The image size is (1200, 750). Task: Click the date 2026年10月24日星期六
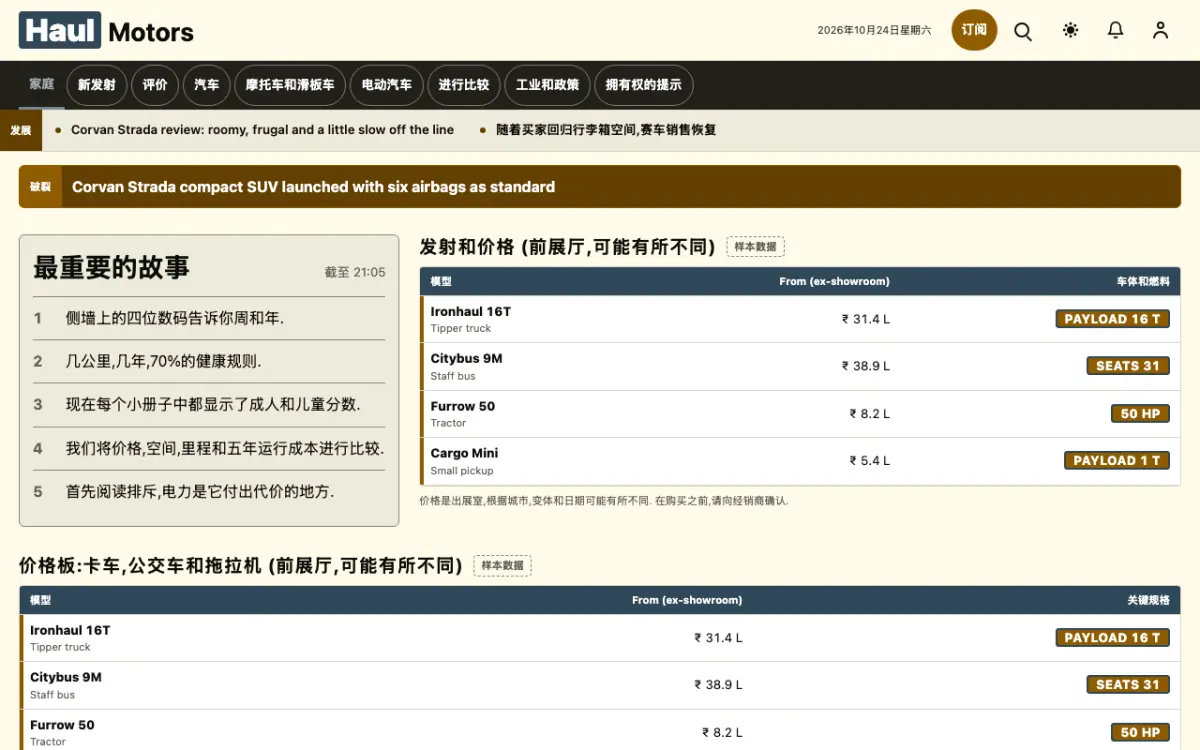[x=874, y=31]
